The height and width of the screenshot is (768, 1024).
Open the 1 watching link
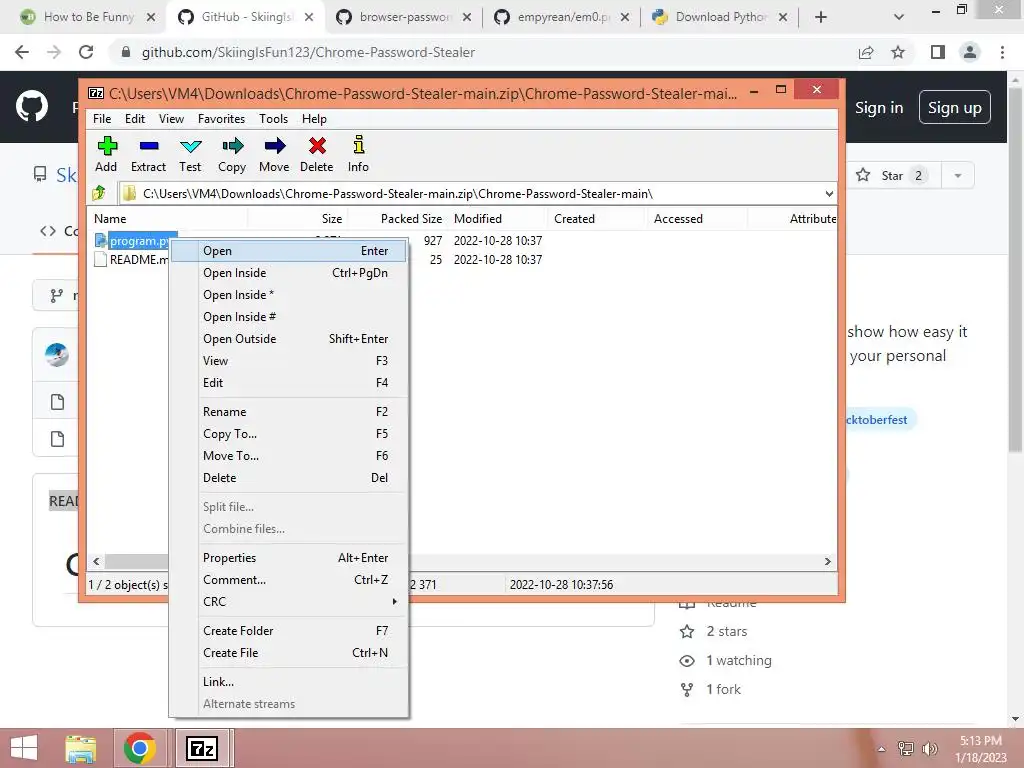tap(739, 660)
